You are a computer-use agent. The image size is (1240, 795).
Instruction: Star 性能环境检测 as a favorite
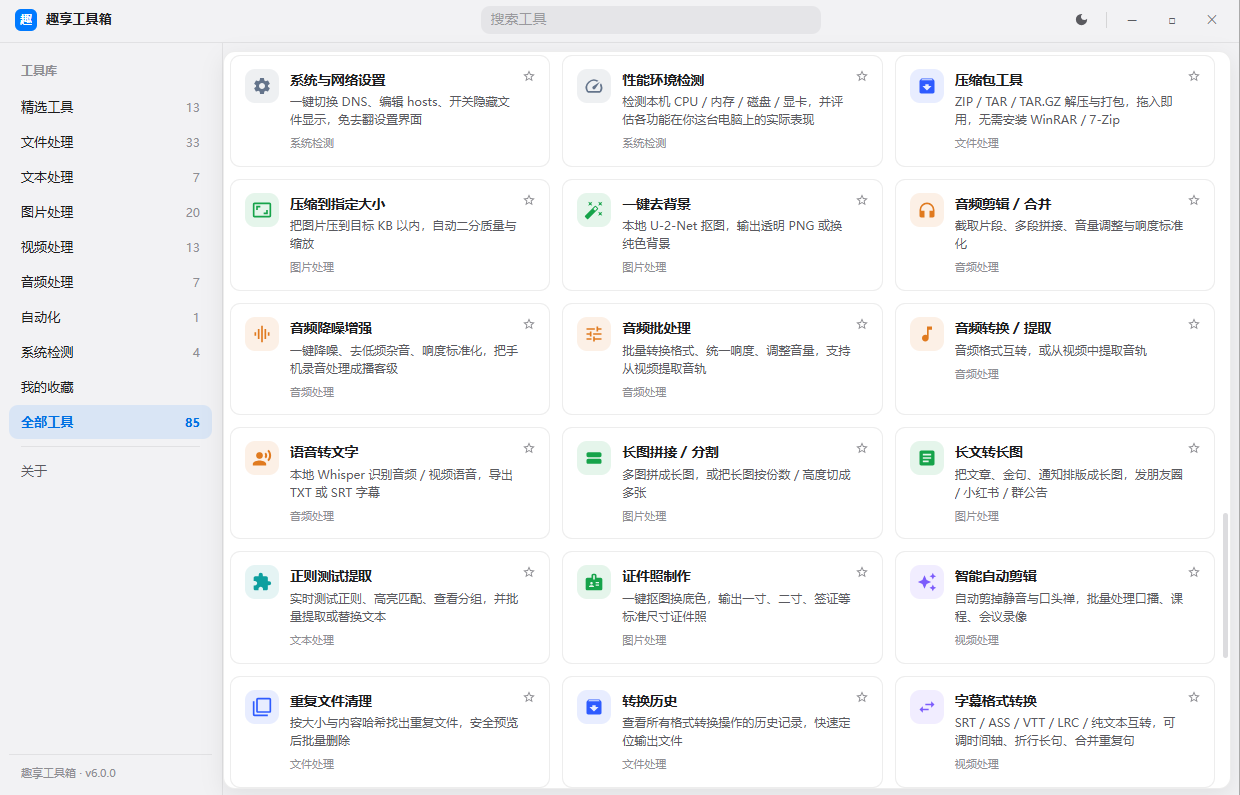862,76
